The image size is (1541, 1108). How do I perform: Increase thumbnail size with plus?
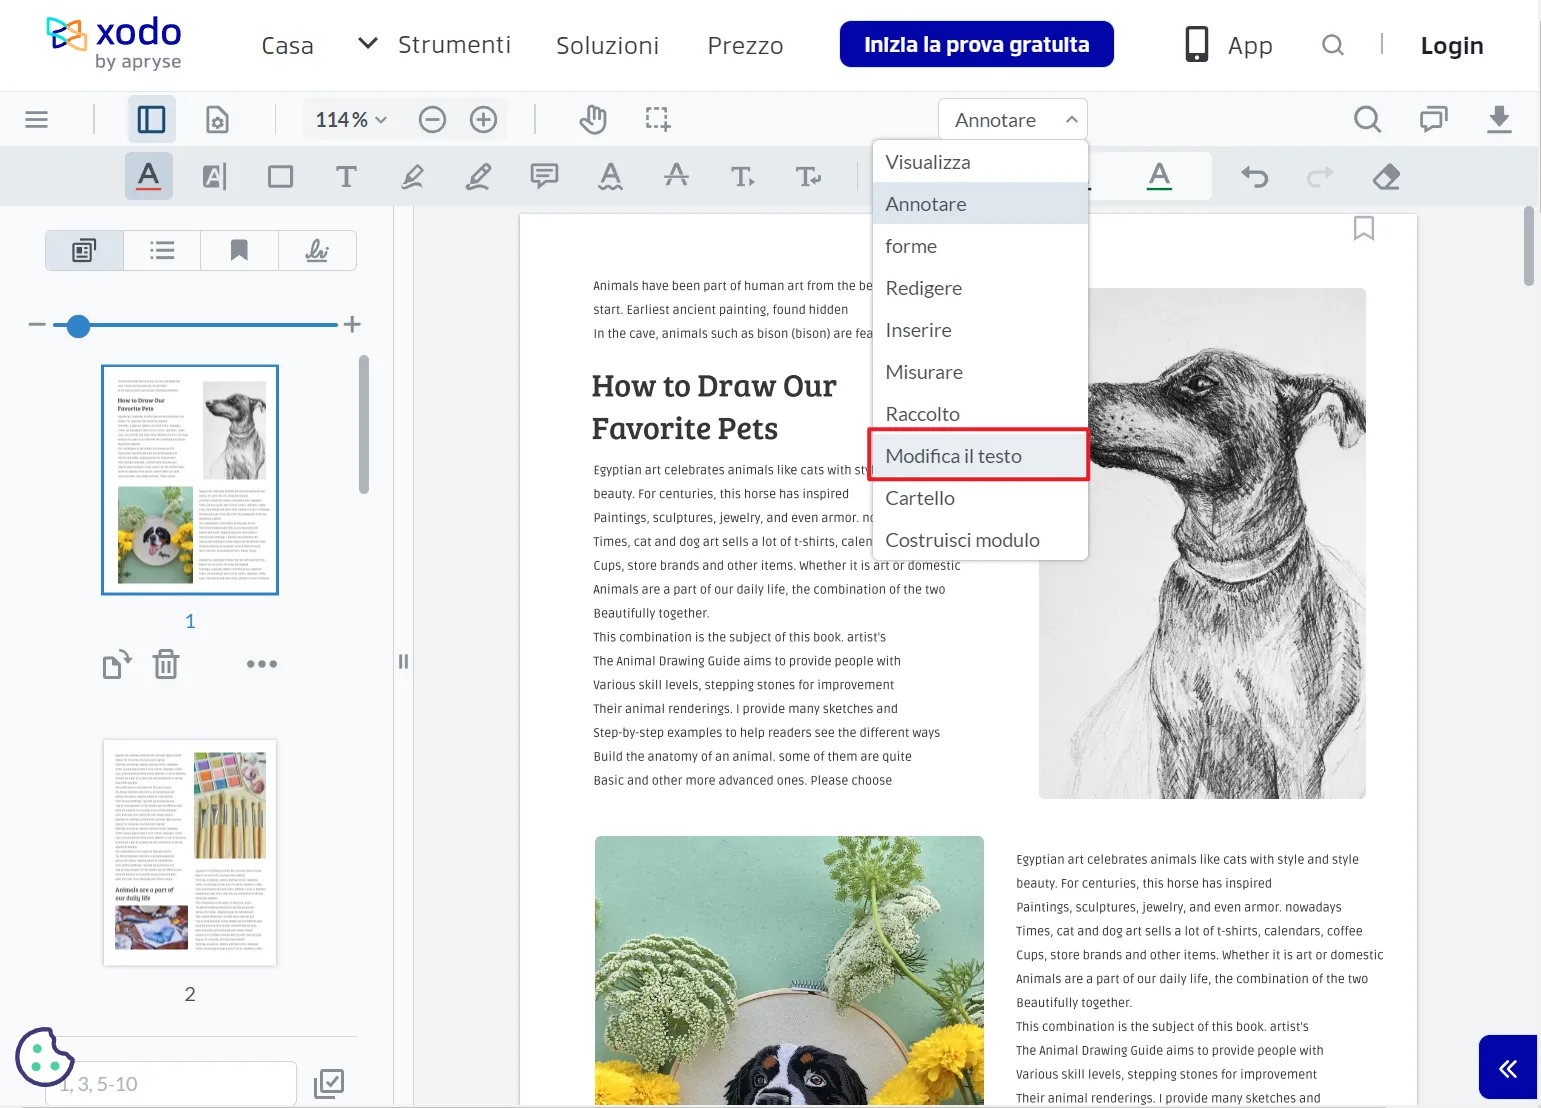[352, 325]
